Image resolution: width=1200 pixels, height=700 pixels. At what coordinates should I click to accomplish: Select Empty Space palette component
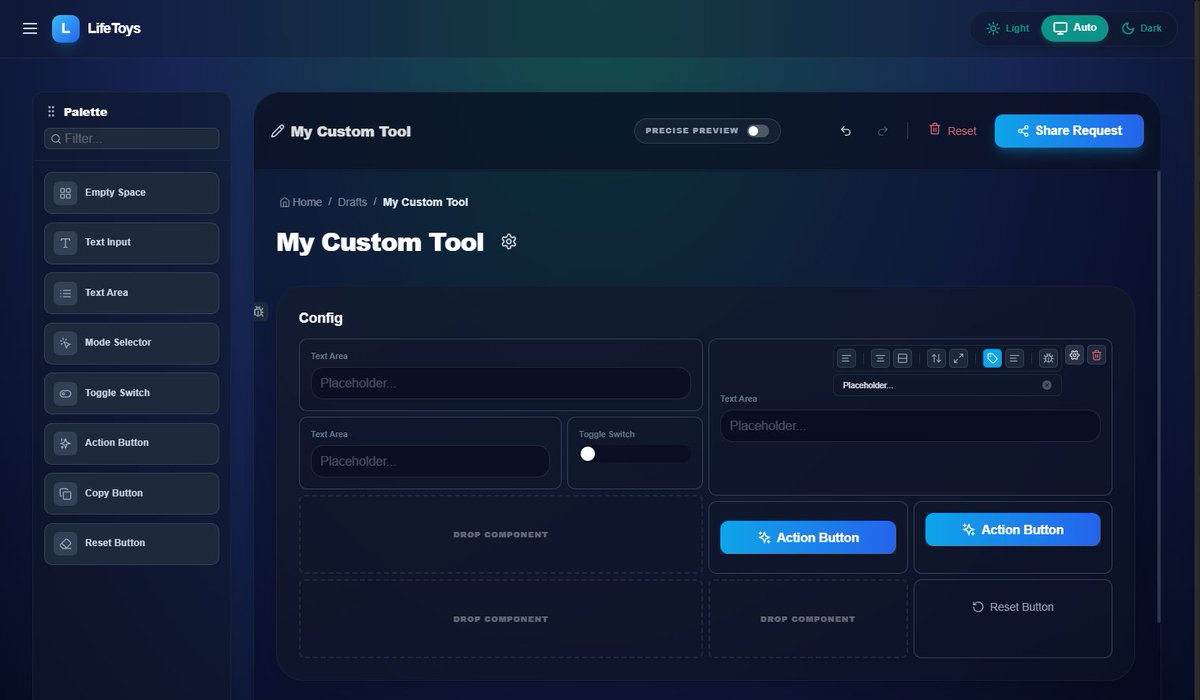[x=132, y=193]
